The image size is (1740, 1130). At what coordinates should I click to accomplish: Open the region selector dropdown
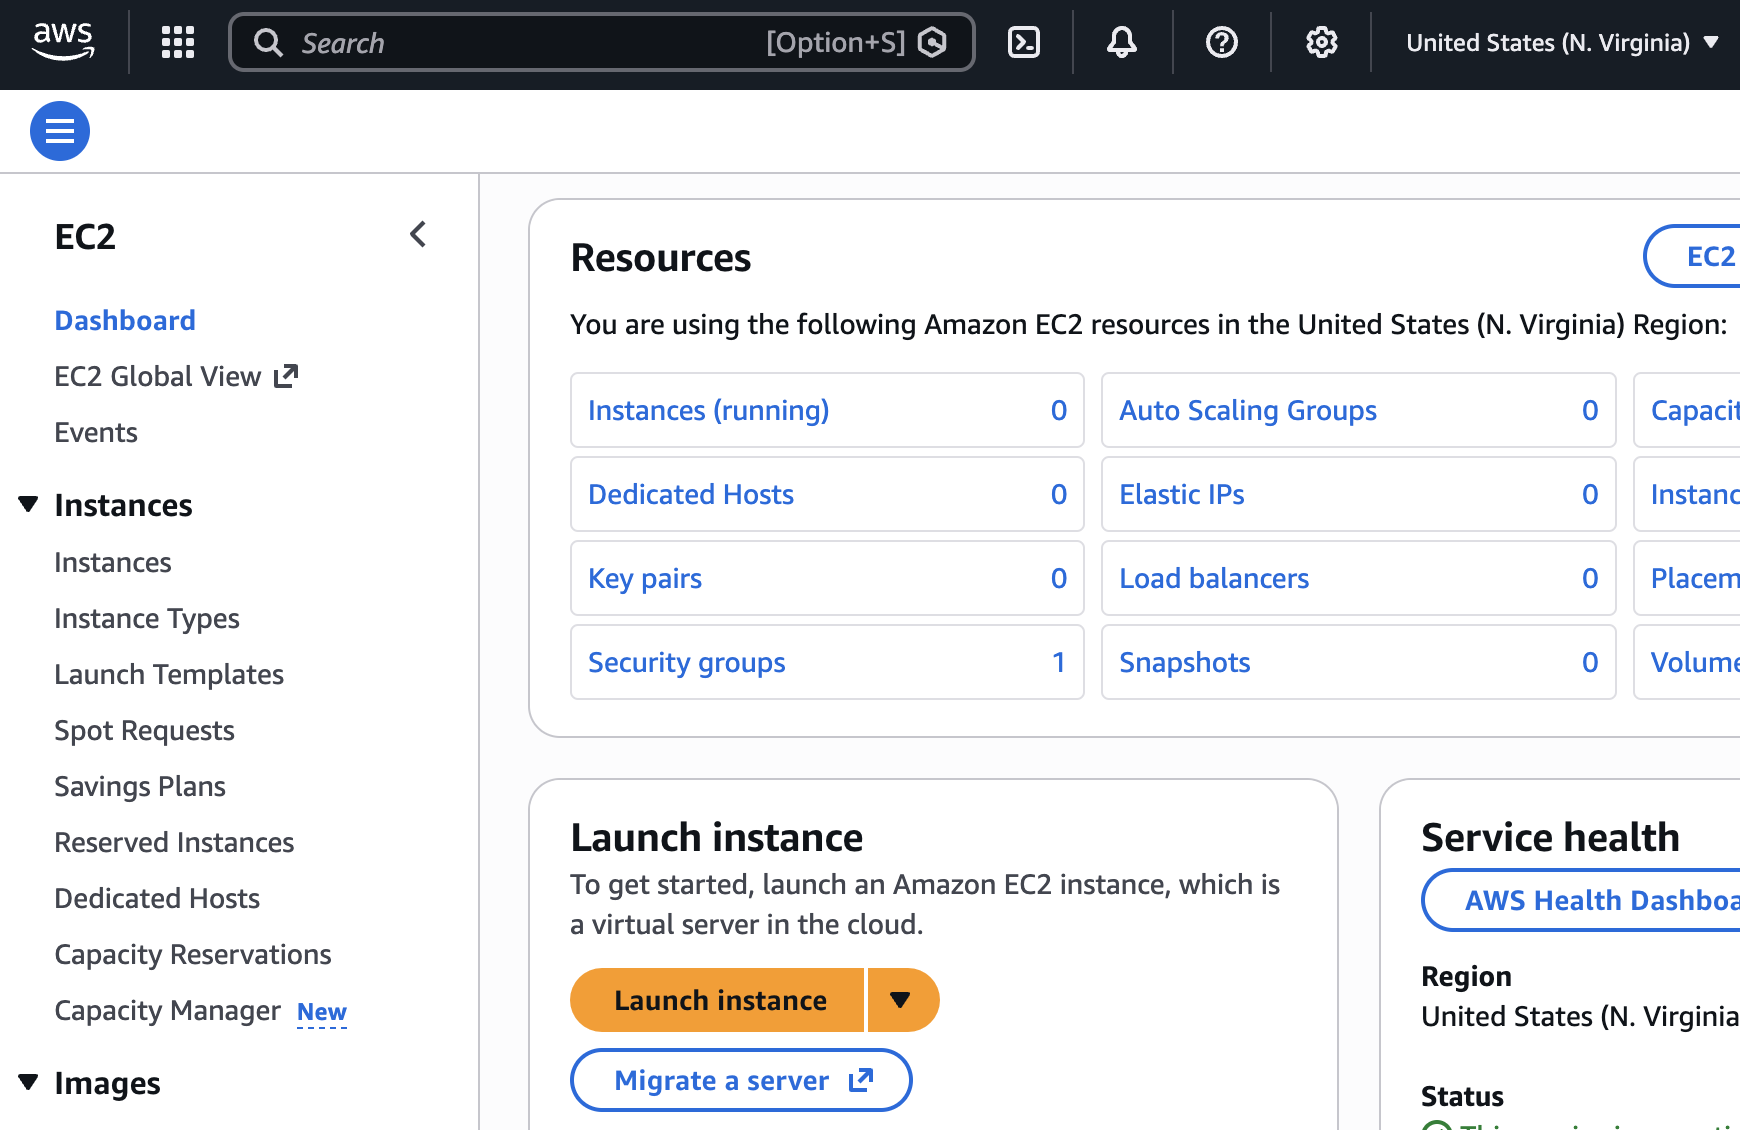[x=1561, y=42]
